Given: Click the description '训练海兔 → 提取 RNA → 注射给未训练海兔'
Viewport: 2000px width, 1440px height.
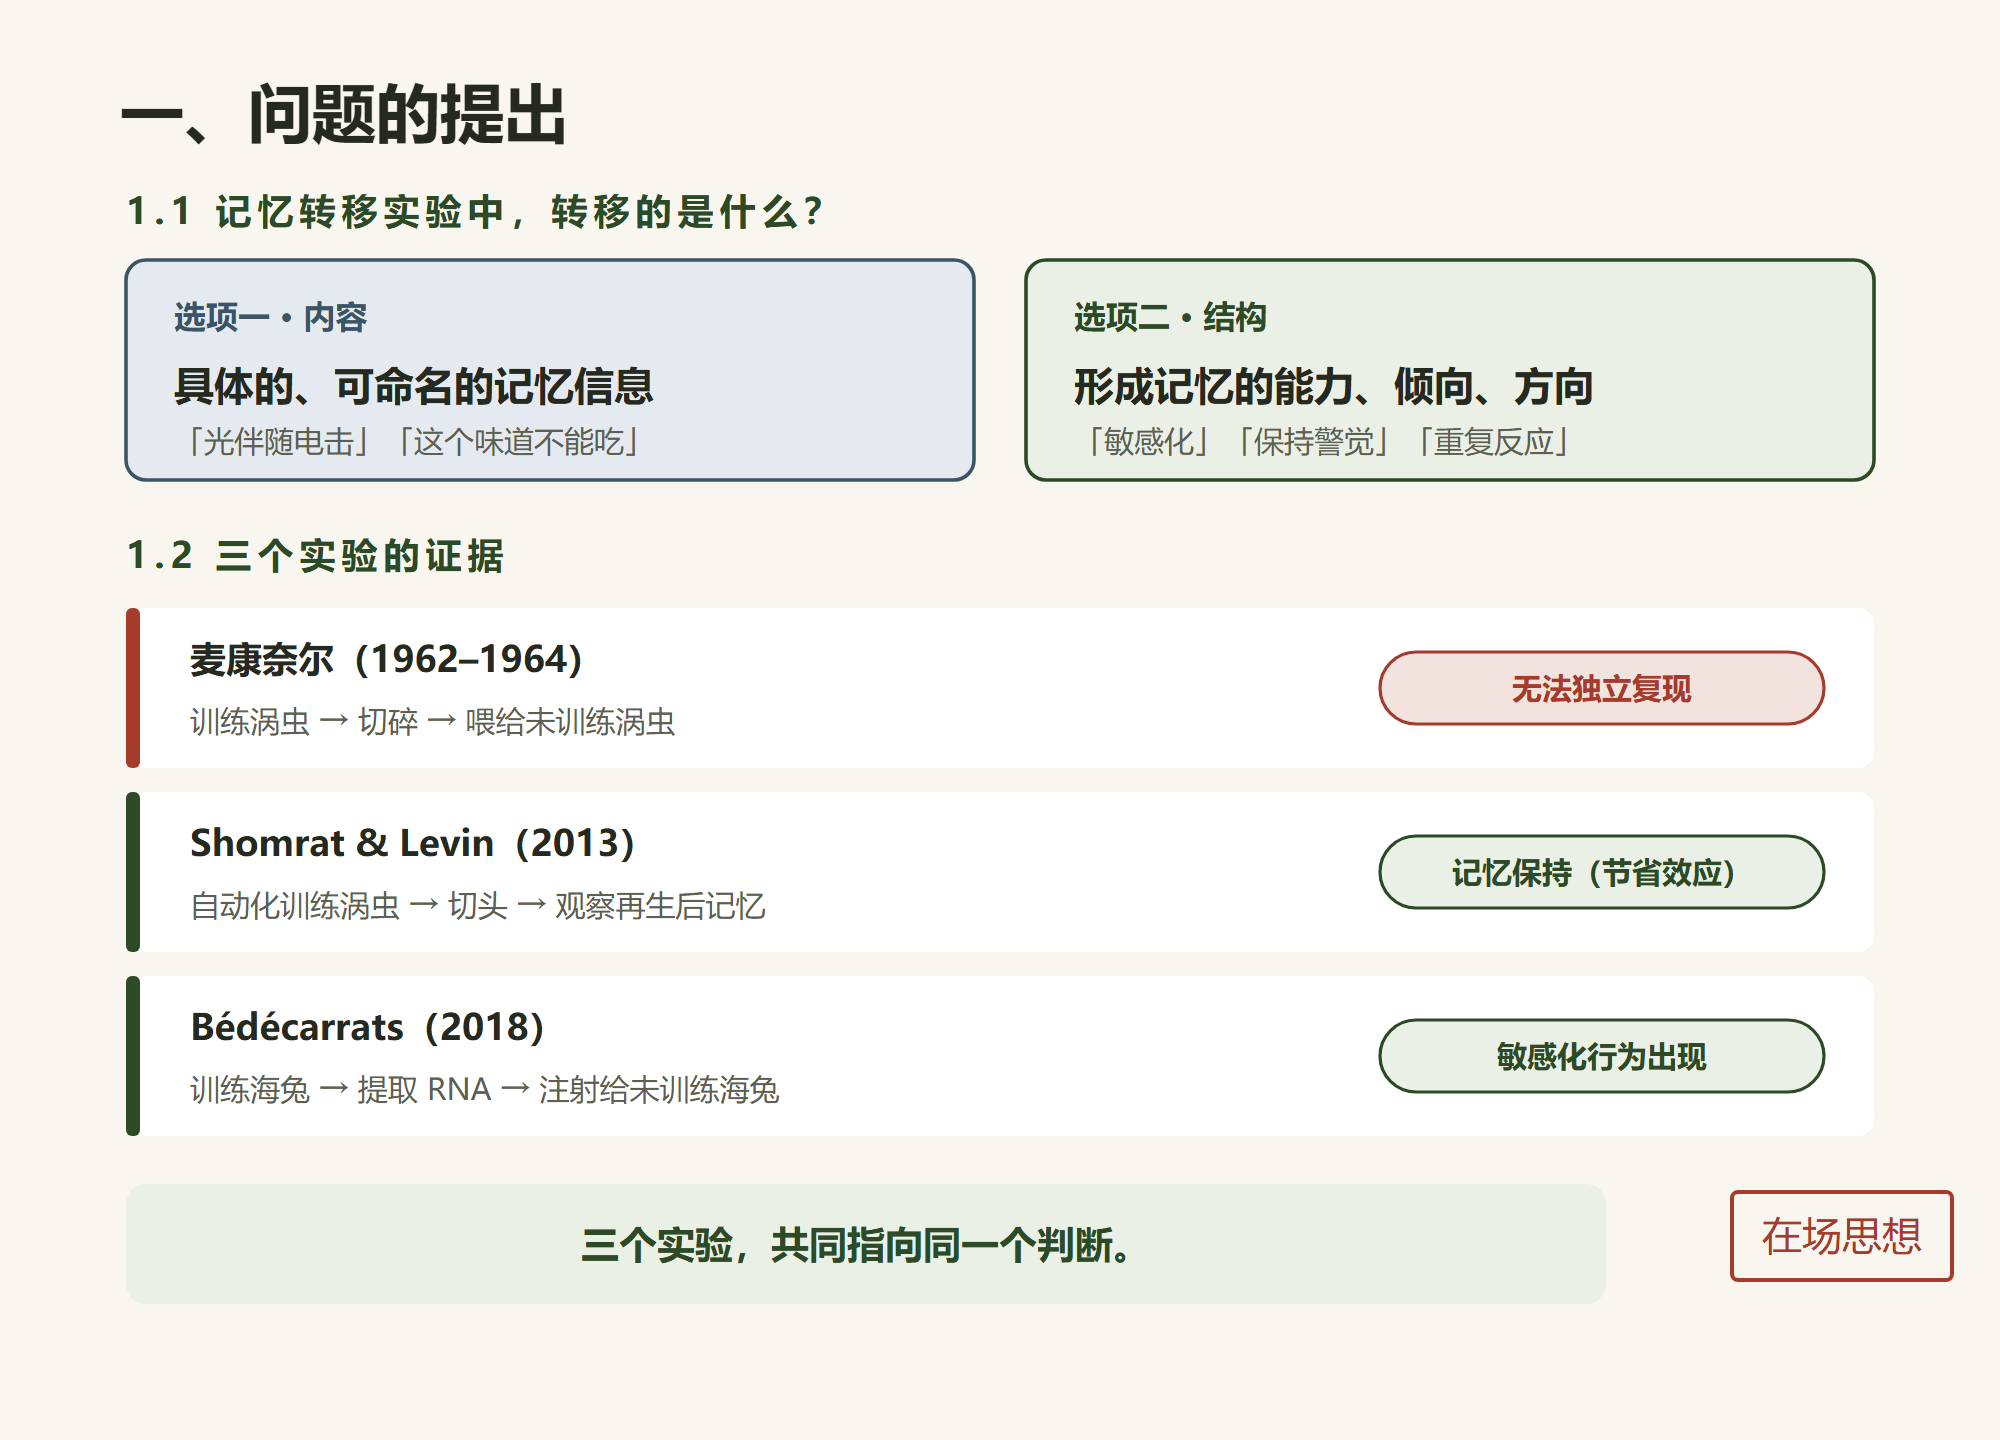Looking at the screenshot, I should click(484, 1089).
